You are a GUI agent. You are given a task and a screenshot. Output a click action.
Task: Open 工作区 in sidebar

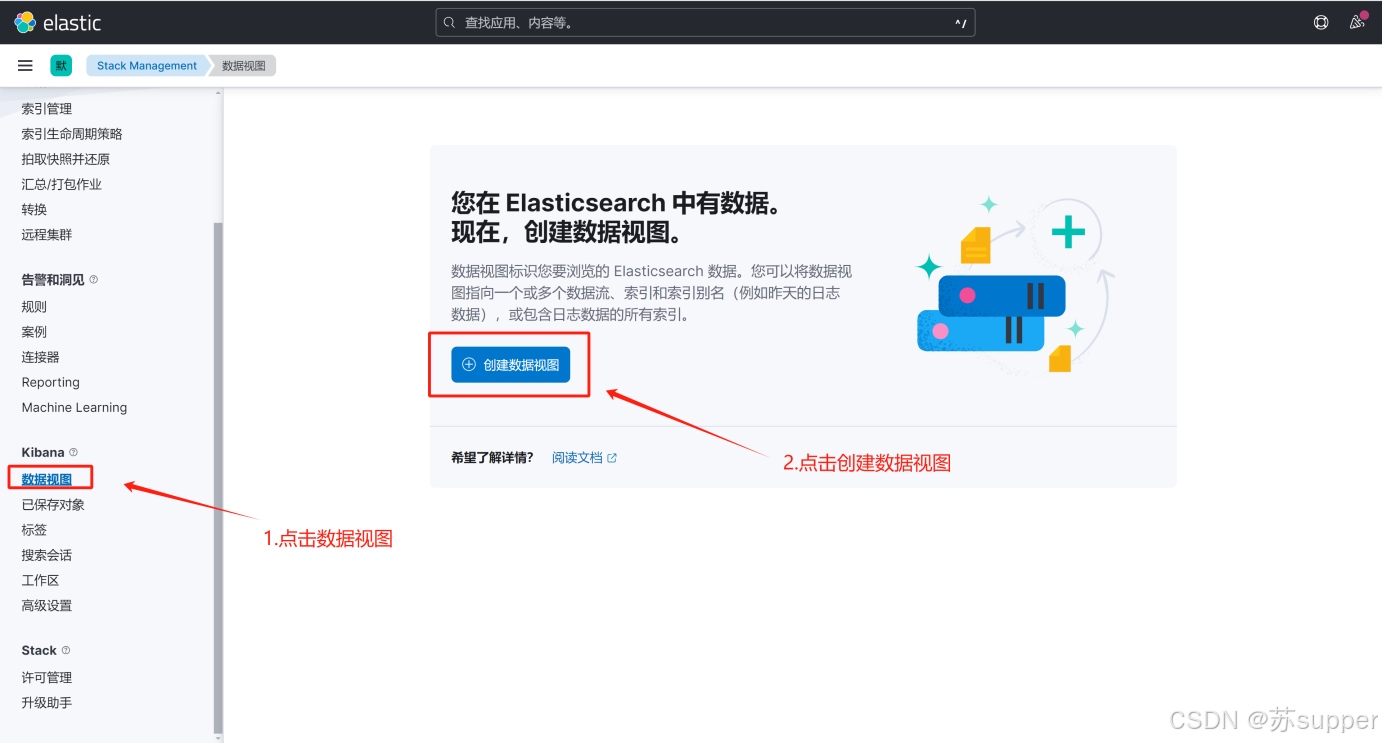tap(41, 580)
